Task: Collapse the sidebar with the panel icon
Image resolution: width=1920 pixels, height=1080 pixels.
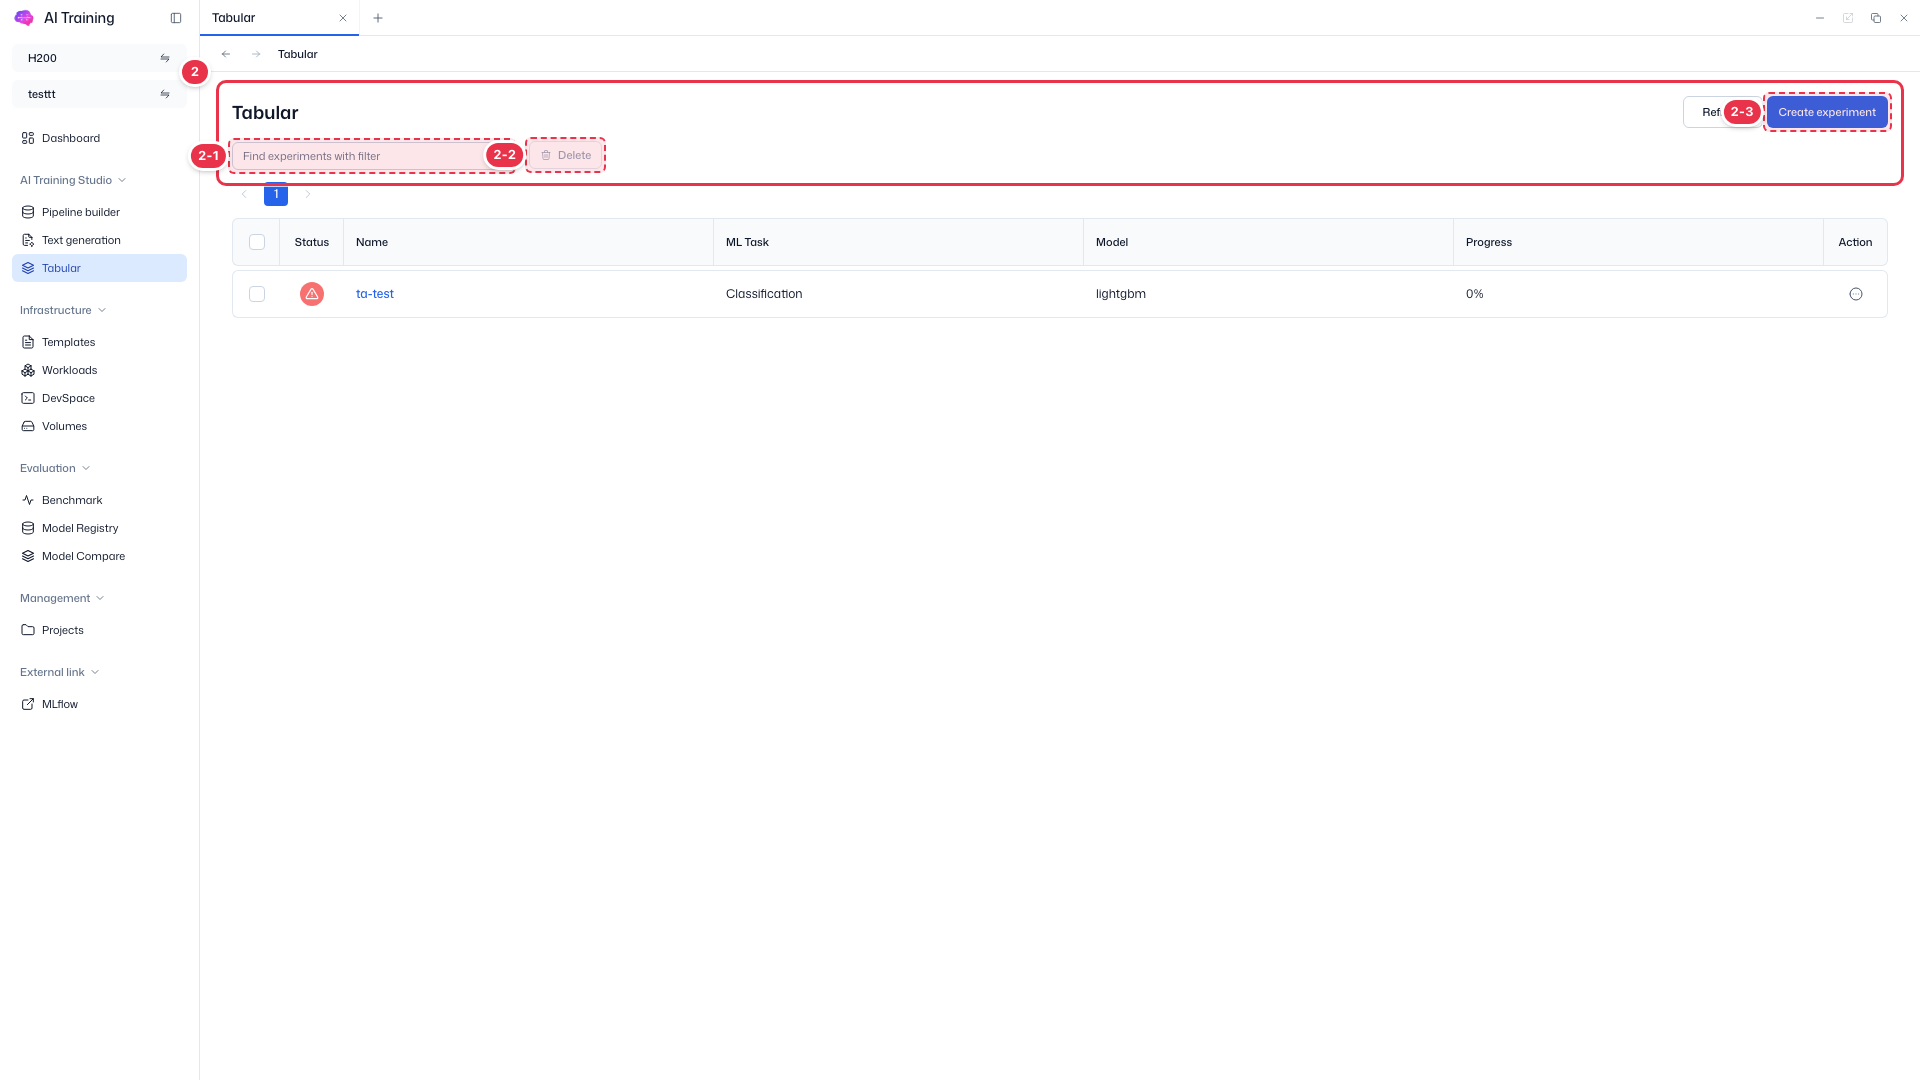Action: pos(176,18)
